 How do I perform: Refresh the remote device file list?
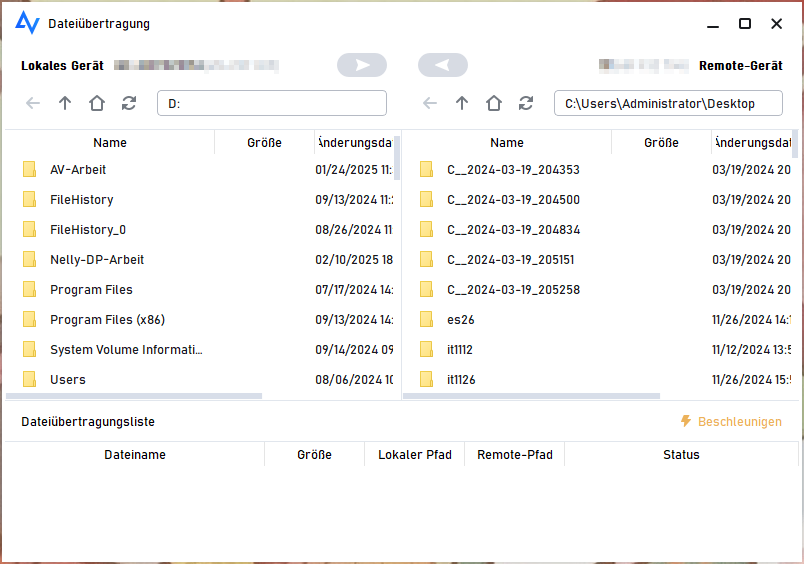point(526,104)
